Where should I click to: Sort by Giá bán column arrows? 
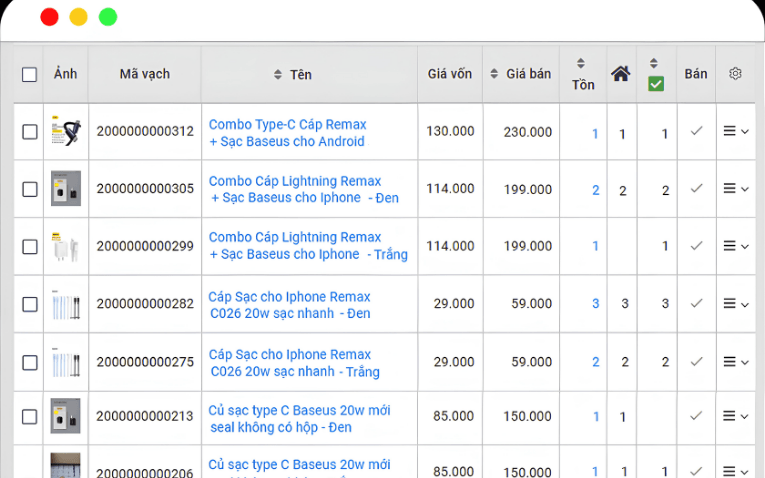coord(494,74)
